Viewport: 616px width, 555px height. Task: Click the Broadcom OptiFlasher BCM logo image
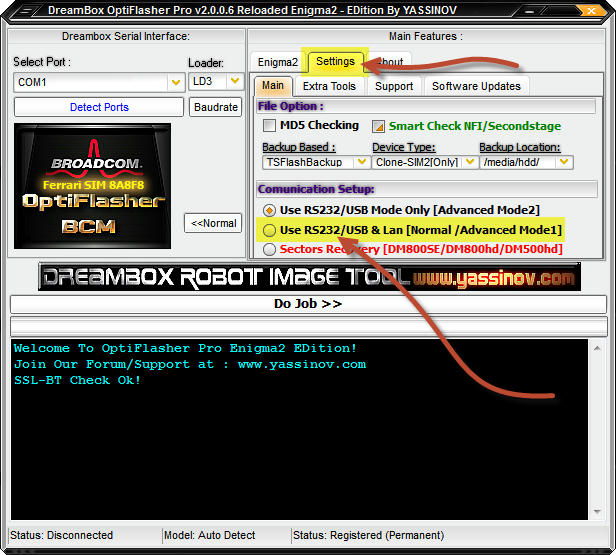[92, 186]
